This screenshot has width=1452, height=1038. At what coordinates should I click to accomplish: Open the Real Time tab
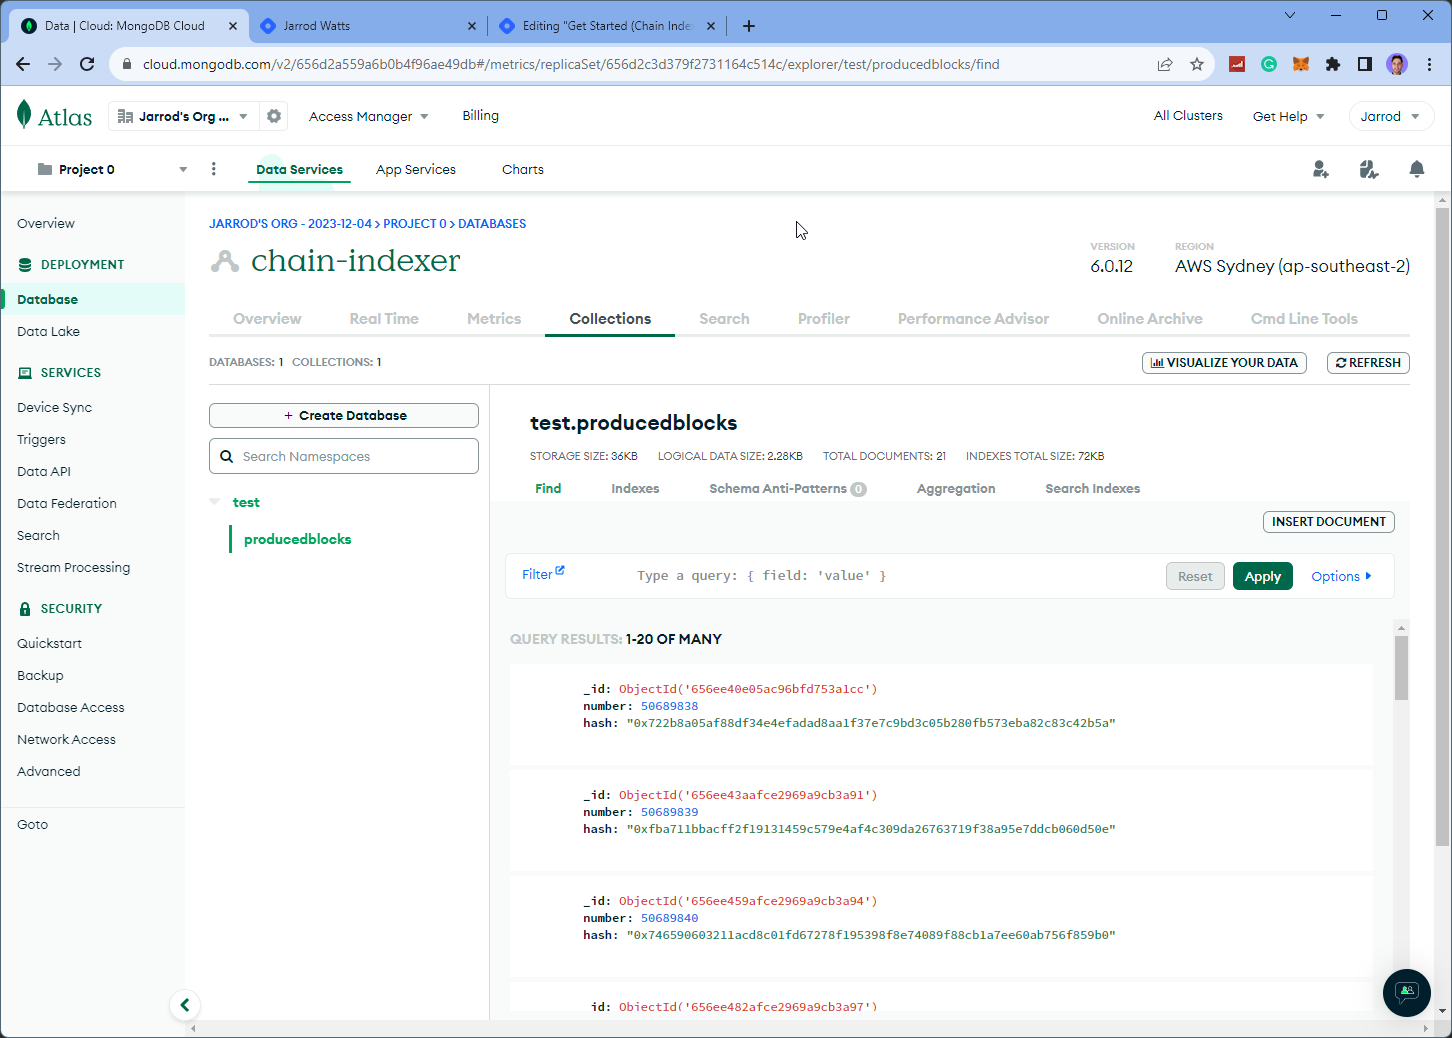(384, 318)
